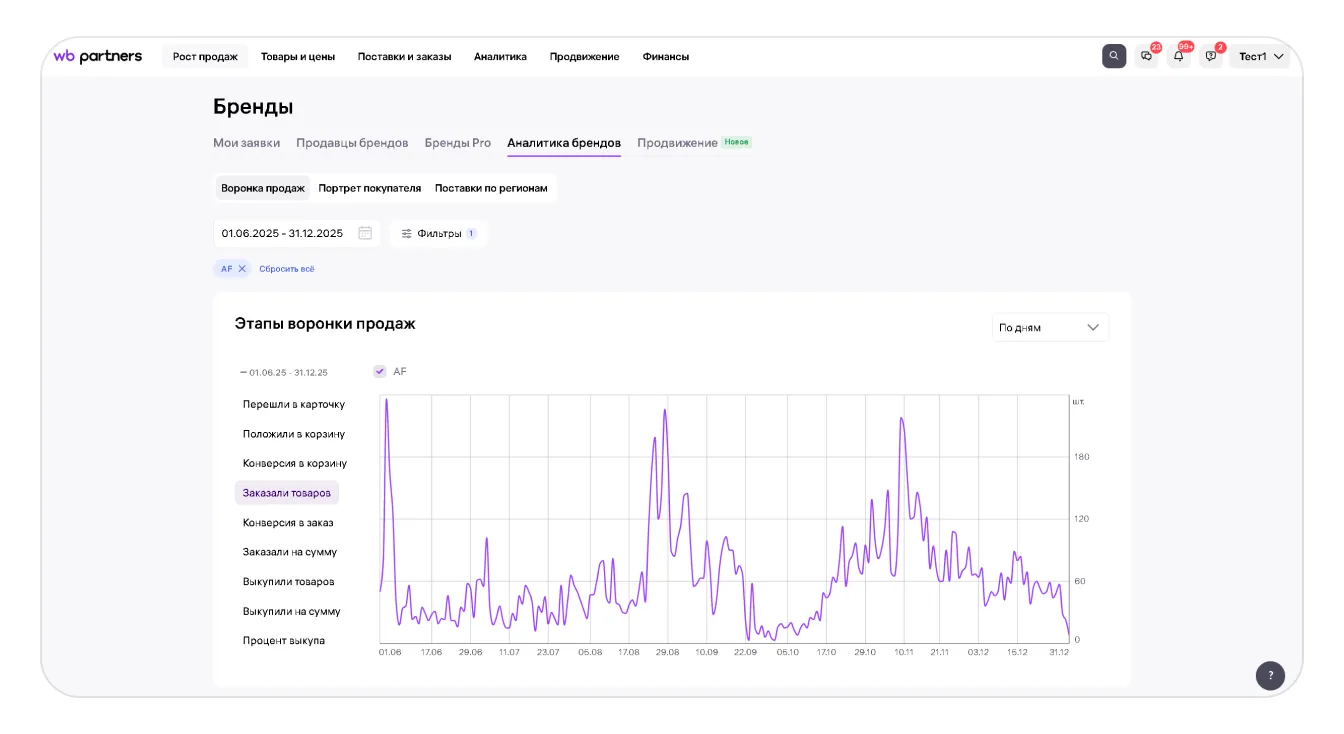Click the search magnifier icon
The height and width of the screenshot is (734, 1344).
coord(1114,56)
